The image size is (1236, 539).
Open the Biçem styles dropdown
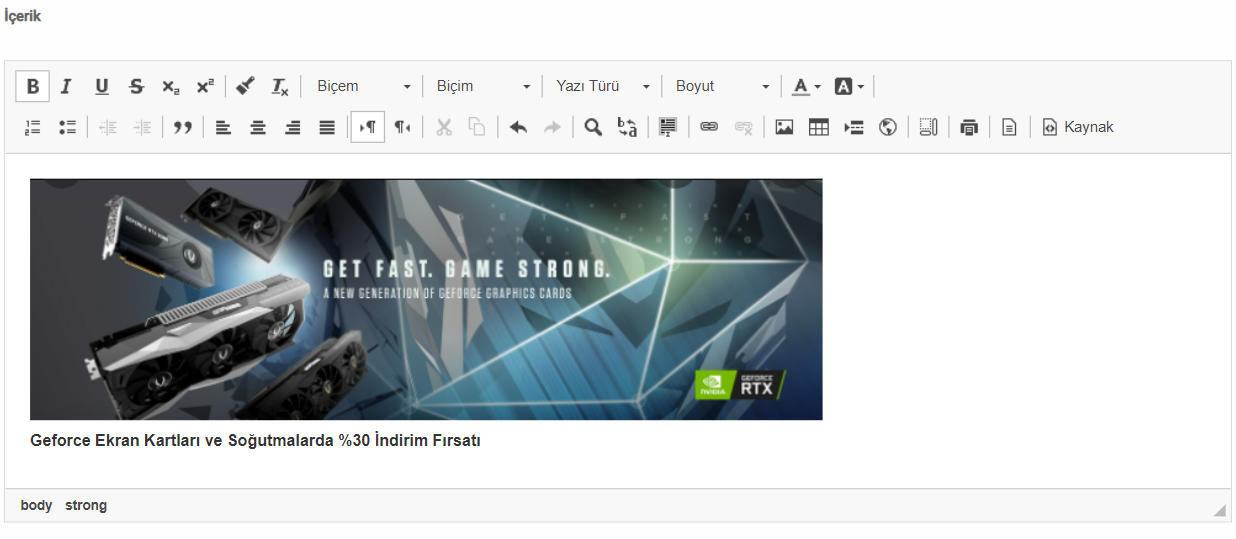pyautogui.click(x=363, y=86)
